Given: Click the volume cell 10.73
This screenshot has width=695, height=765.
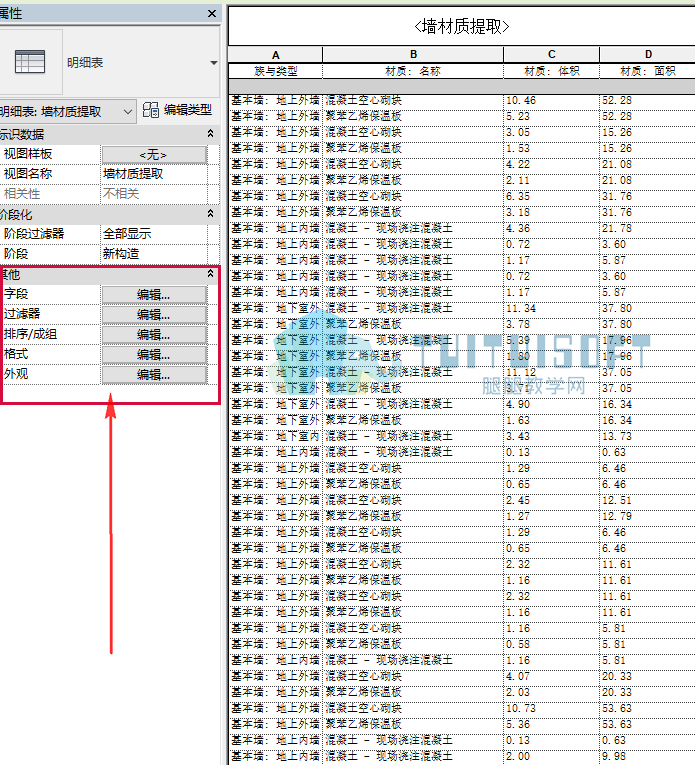Looking at the screenshot, I should (x=552, y=708).
